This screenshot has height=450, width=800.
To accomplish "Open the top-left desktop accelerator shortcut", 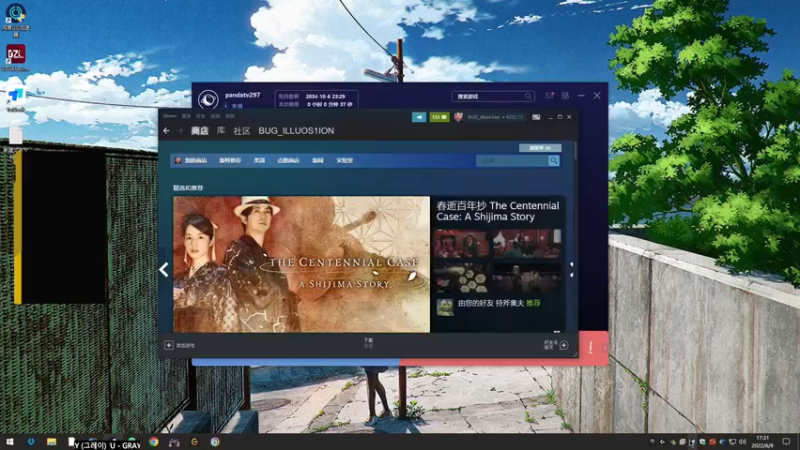I will point(16,18).
